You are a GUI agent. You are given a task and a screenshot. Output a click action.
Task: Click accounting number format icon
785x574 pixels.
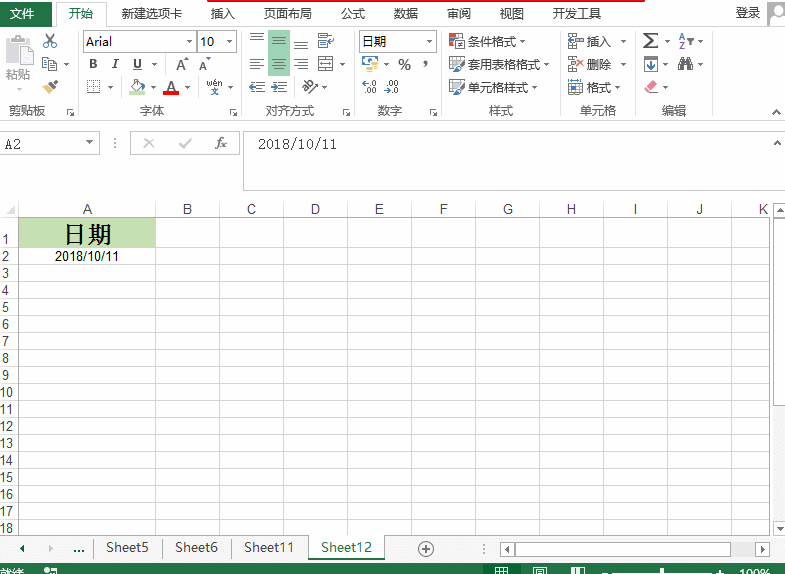click(x=370, y=64)
